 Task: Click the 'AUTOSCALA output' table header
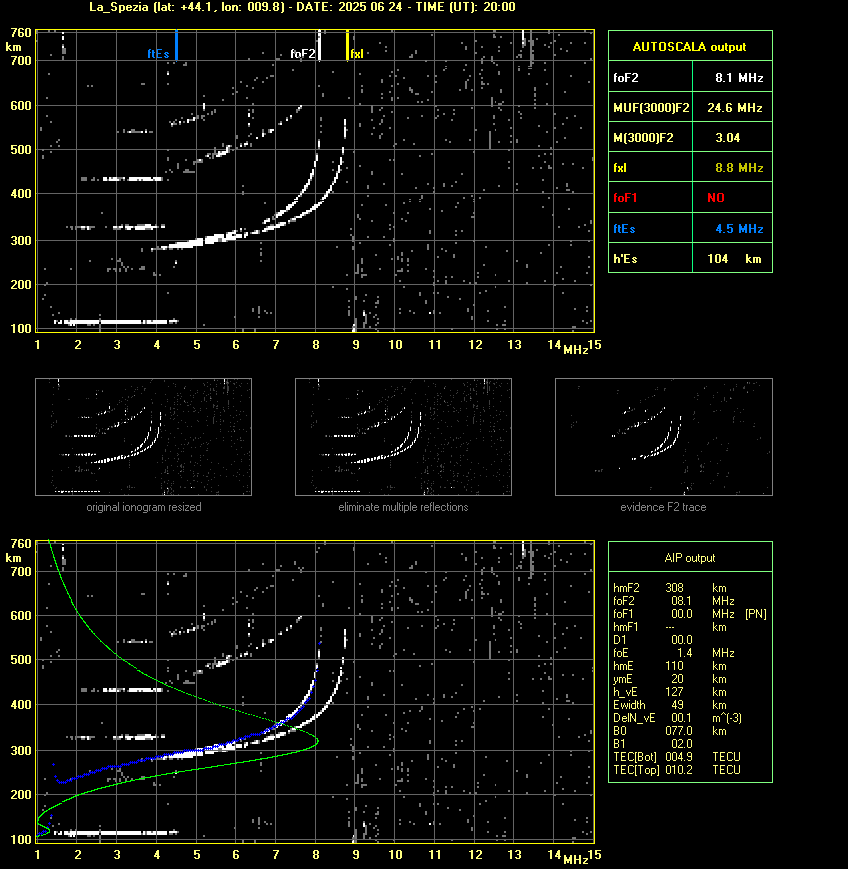tap(690, 47)
